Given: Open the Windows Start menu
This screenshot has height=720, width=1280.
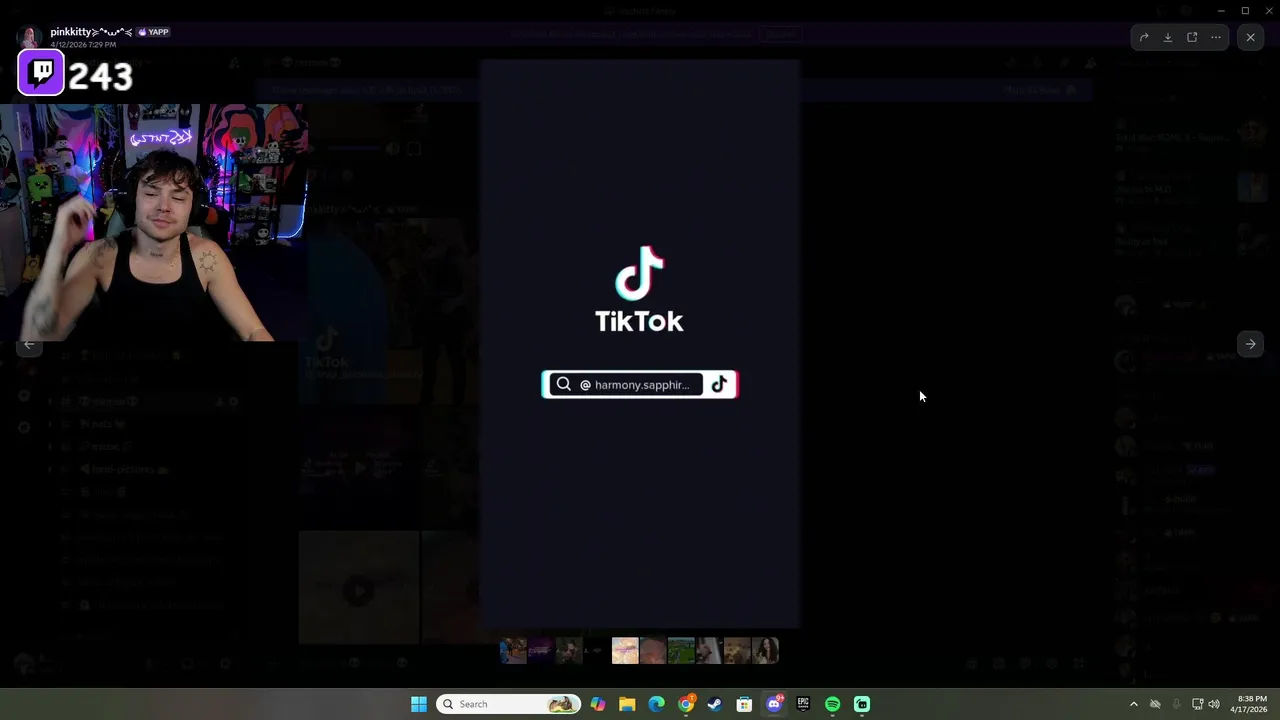Looking at the screenshot, I should tap(419, 704).
